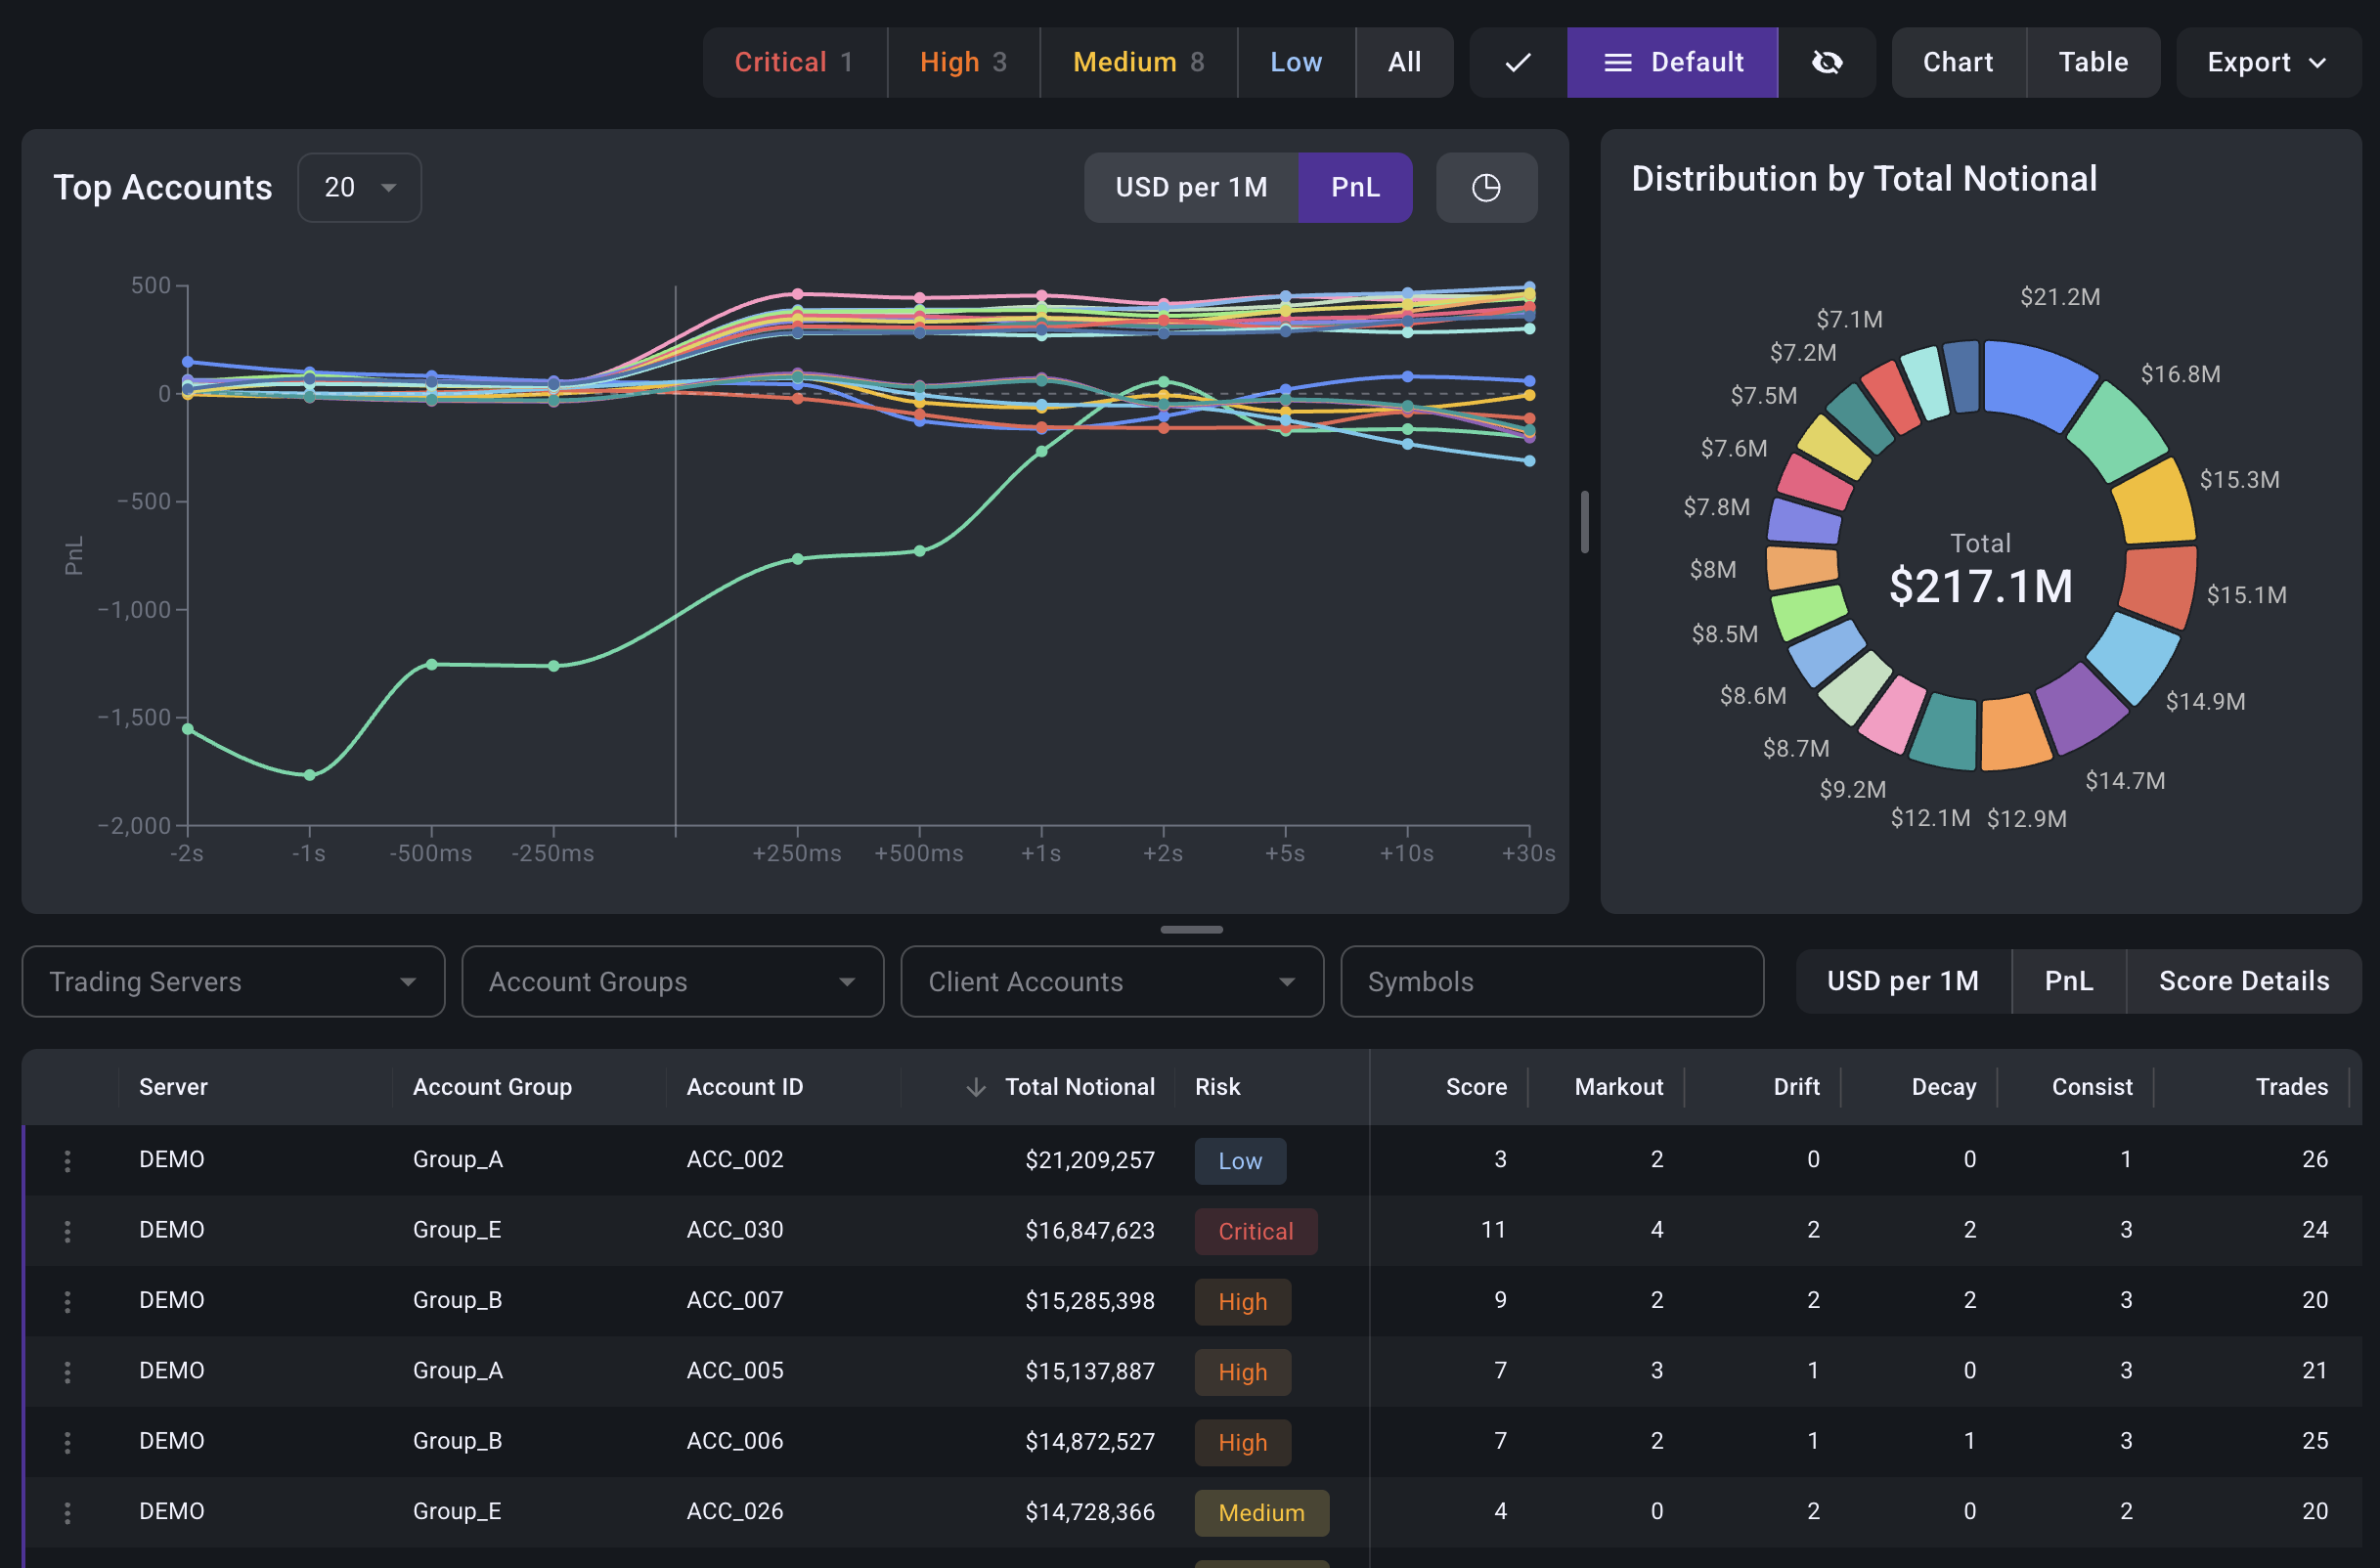Click the green $16.8M donut segment

(2117, 431)
